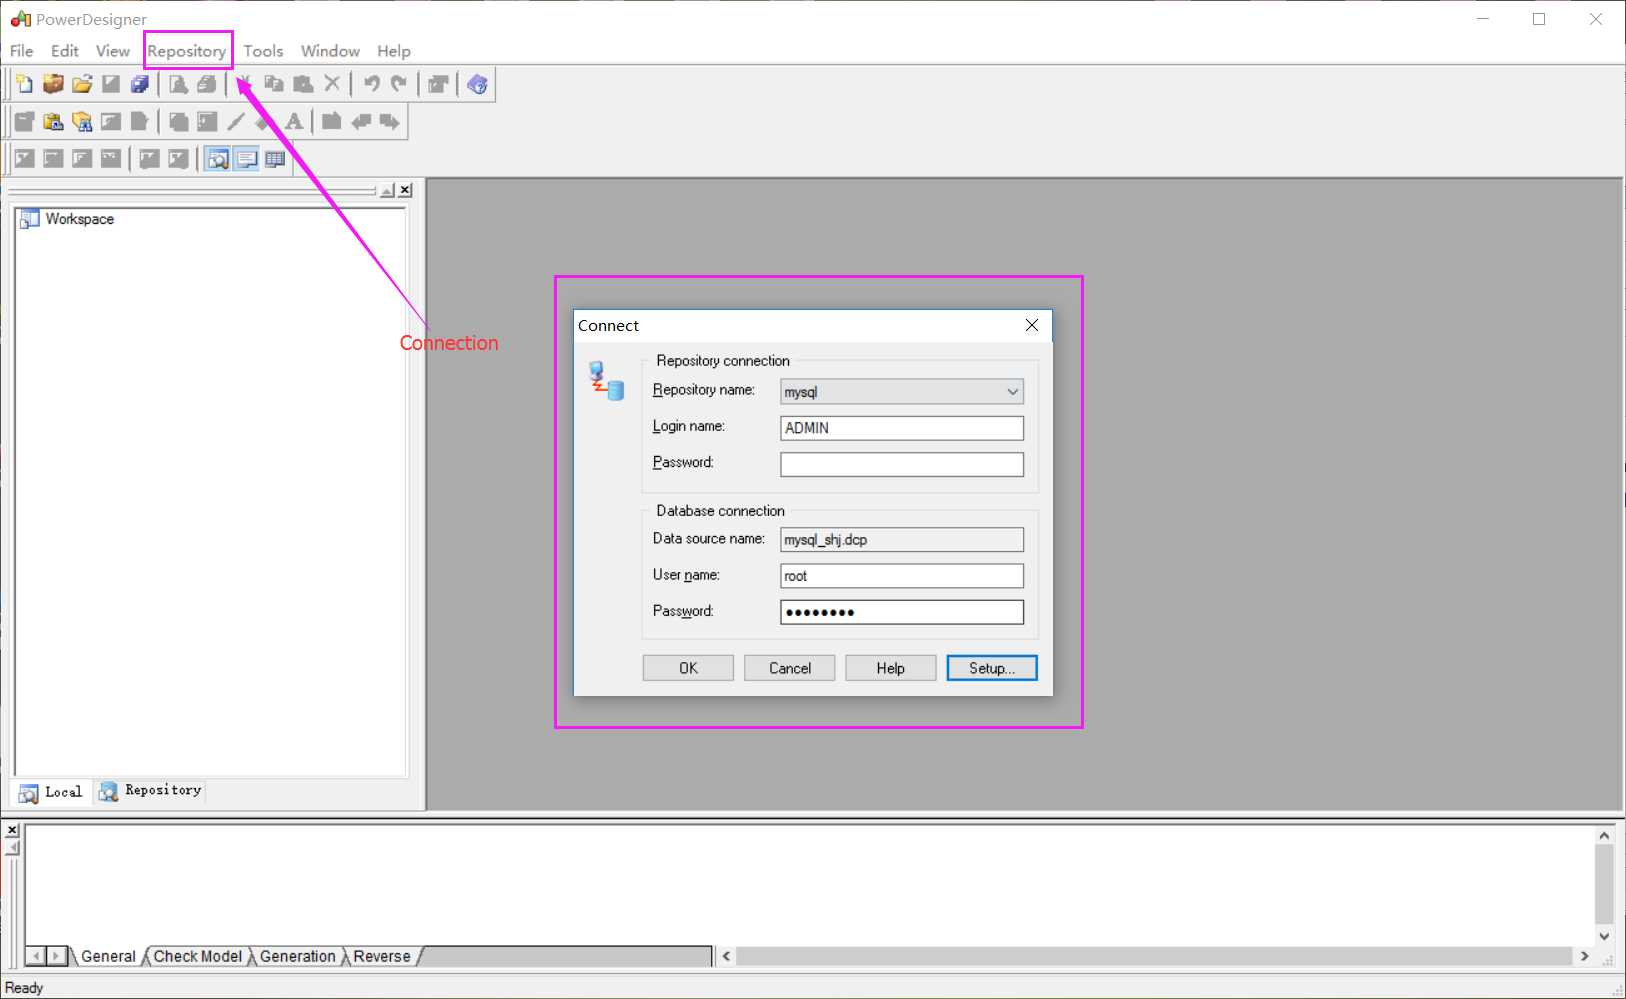
Task: Click the greyed Save icon in toolbar
Action: pyautogui.click(x=111, y=84)
